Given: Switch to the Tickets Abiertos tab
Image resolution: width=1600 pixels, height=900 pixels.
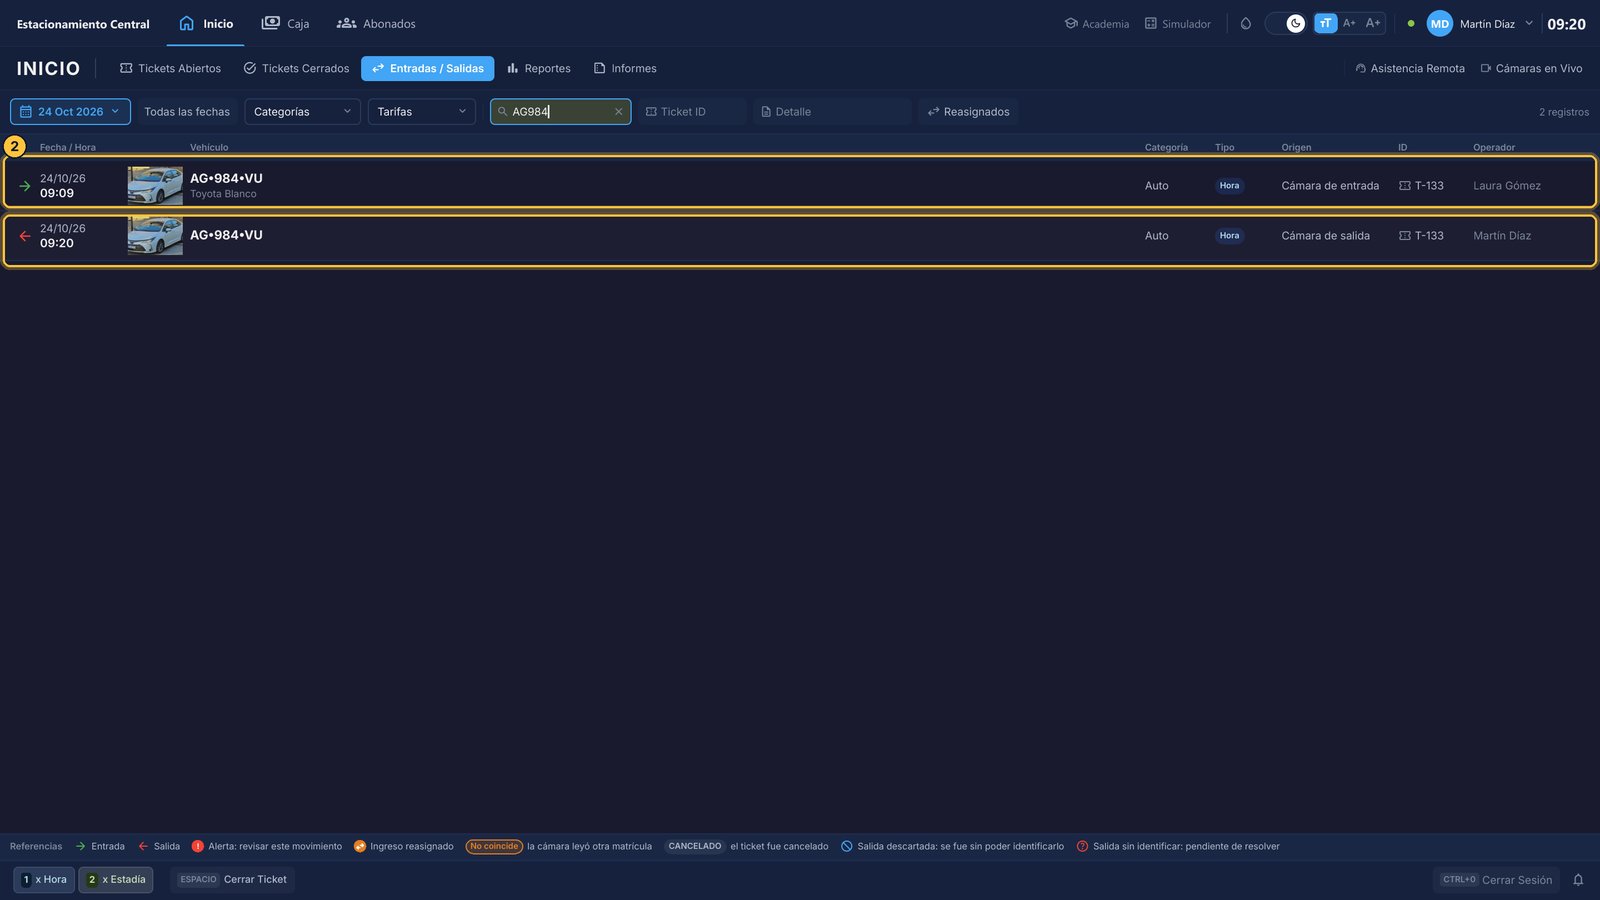Looking at the screenshot, I should coord(170,68).
